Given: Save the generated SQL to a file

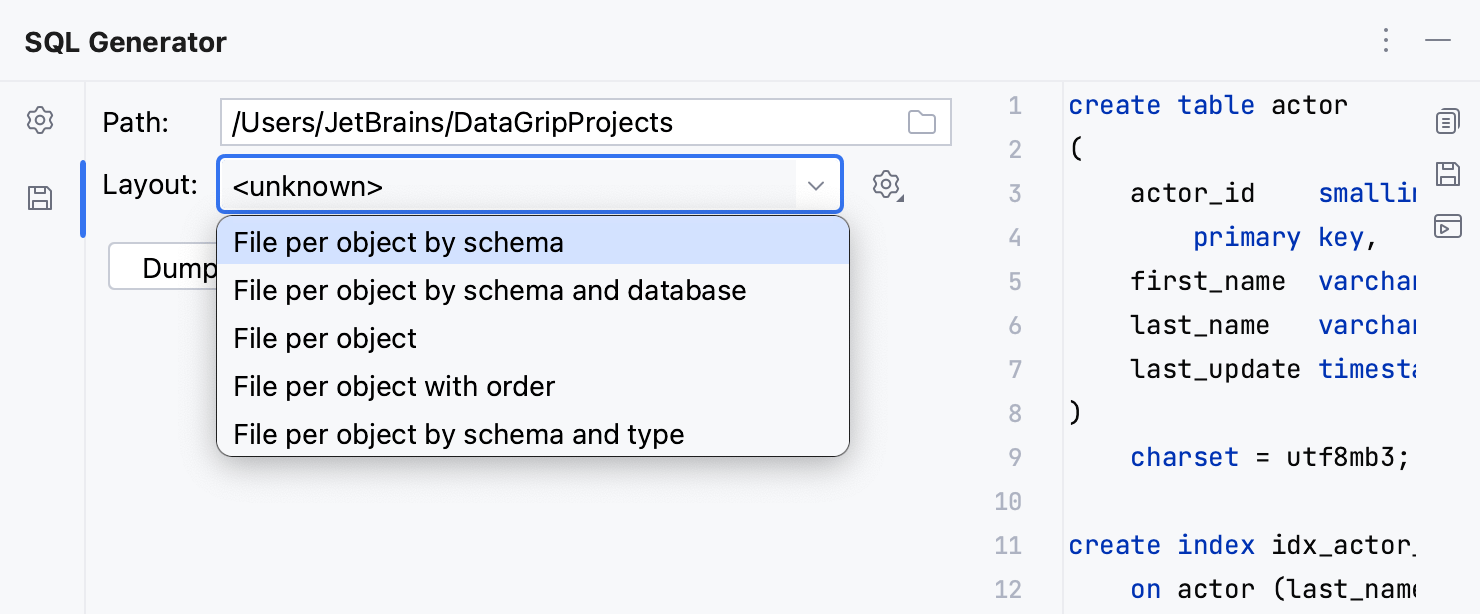Looking at the screenshot, I should coord(1447,172).
